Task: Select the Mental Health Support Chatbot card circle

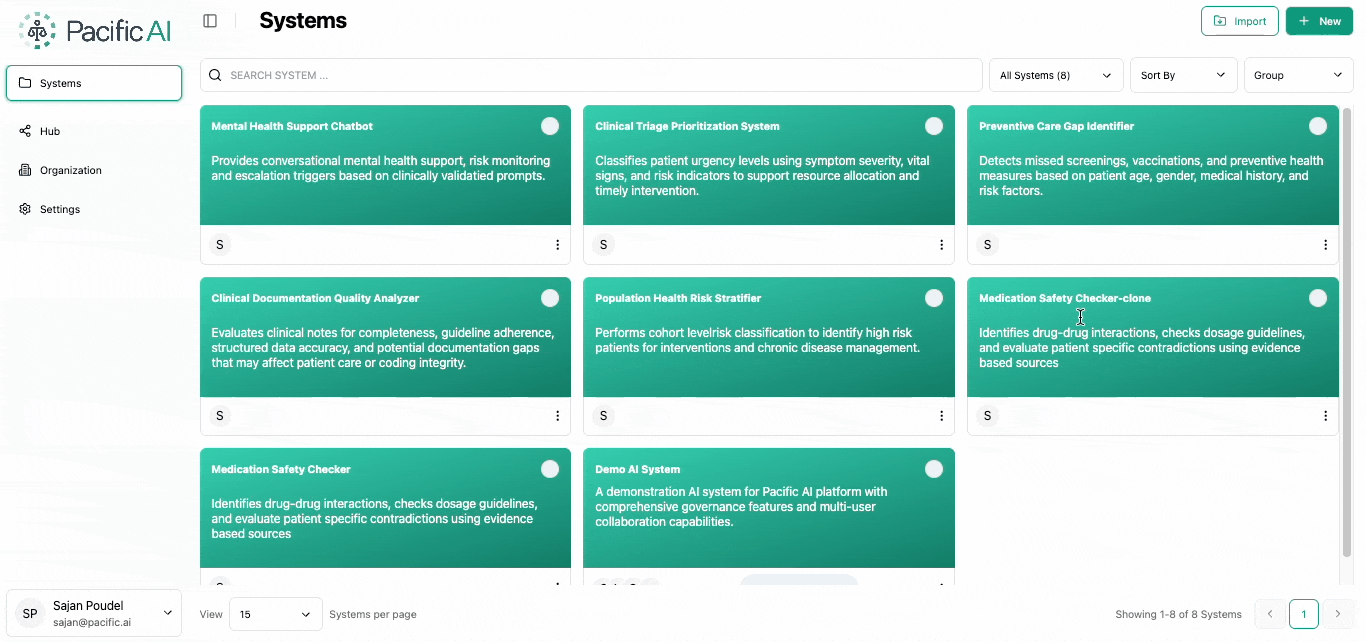Action: [550, 126]
